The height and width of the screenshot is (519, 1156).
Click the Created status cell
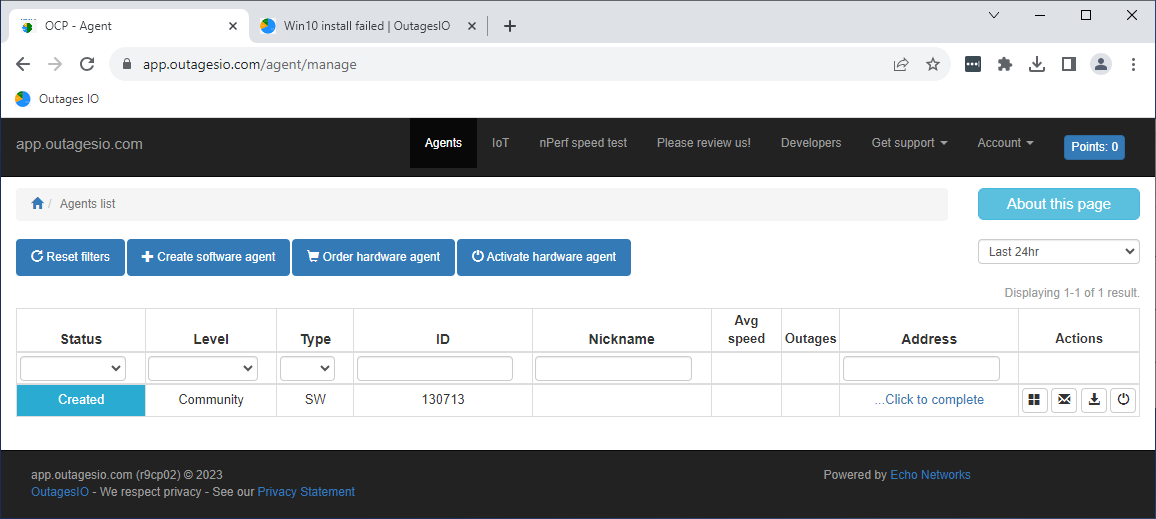(81, 400)
